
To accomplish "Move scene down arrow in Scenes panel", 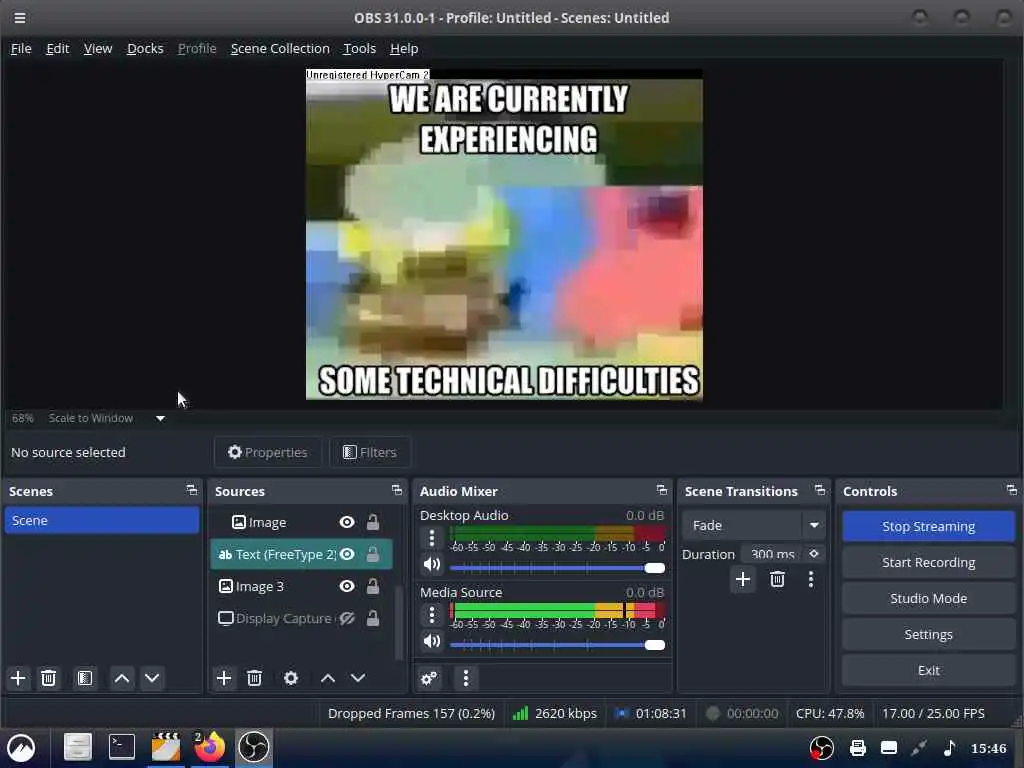I will [152, 678].
